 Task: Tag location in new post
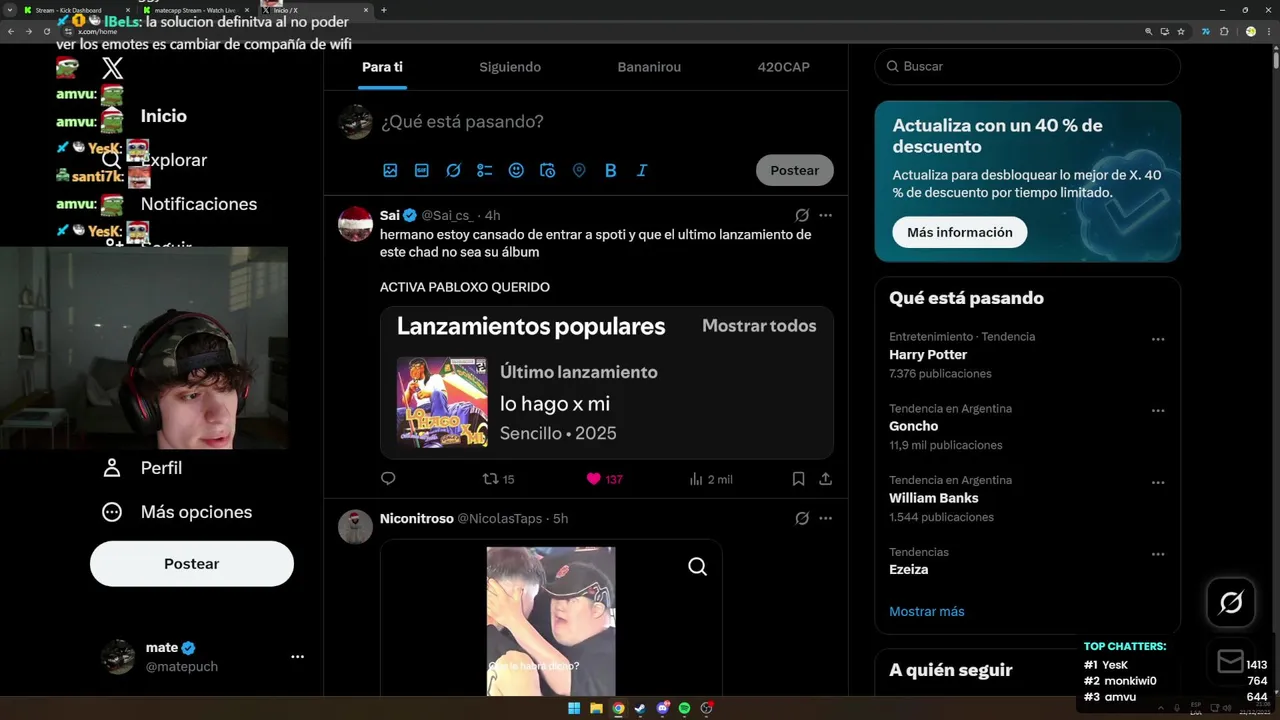click(x=579, y=171)
